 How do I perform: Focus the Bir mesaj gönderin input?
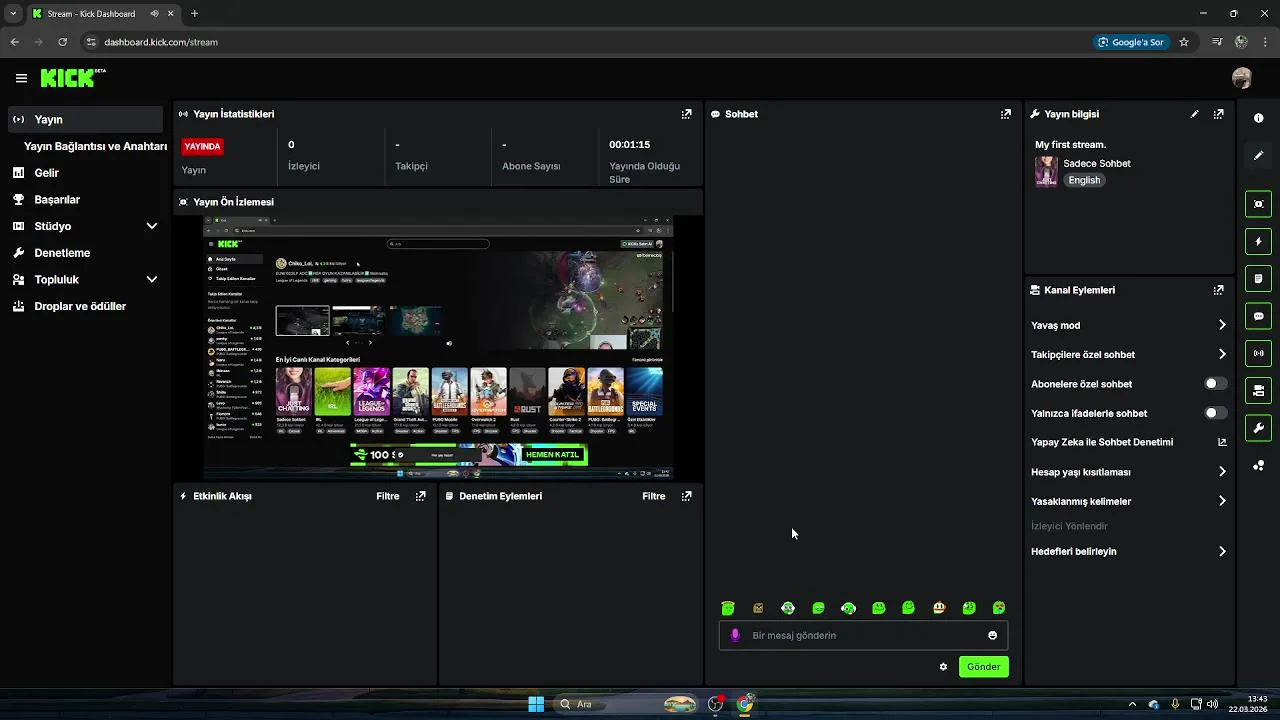point(863,635)
